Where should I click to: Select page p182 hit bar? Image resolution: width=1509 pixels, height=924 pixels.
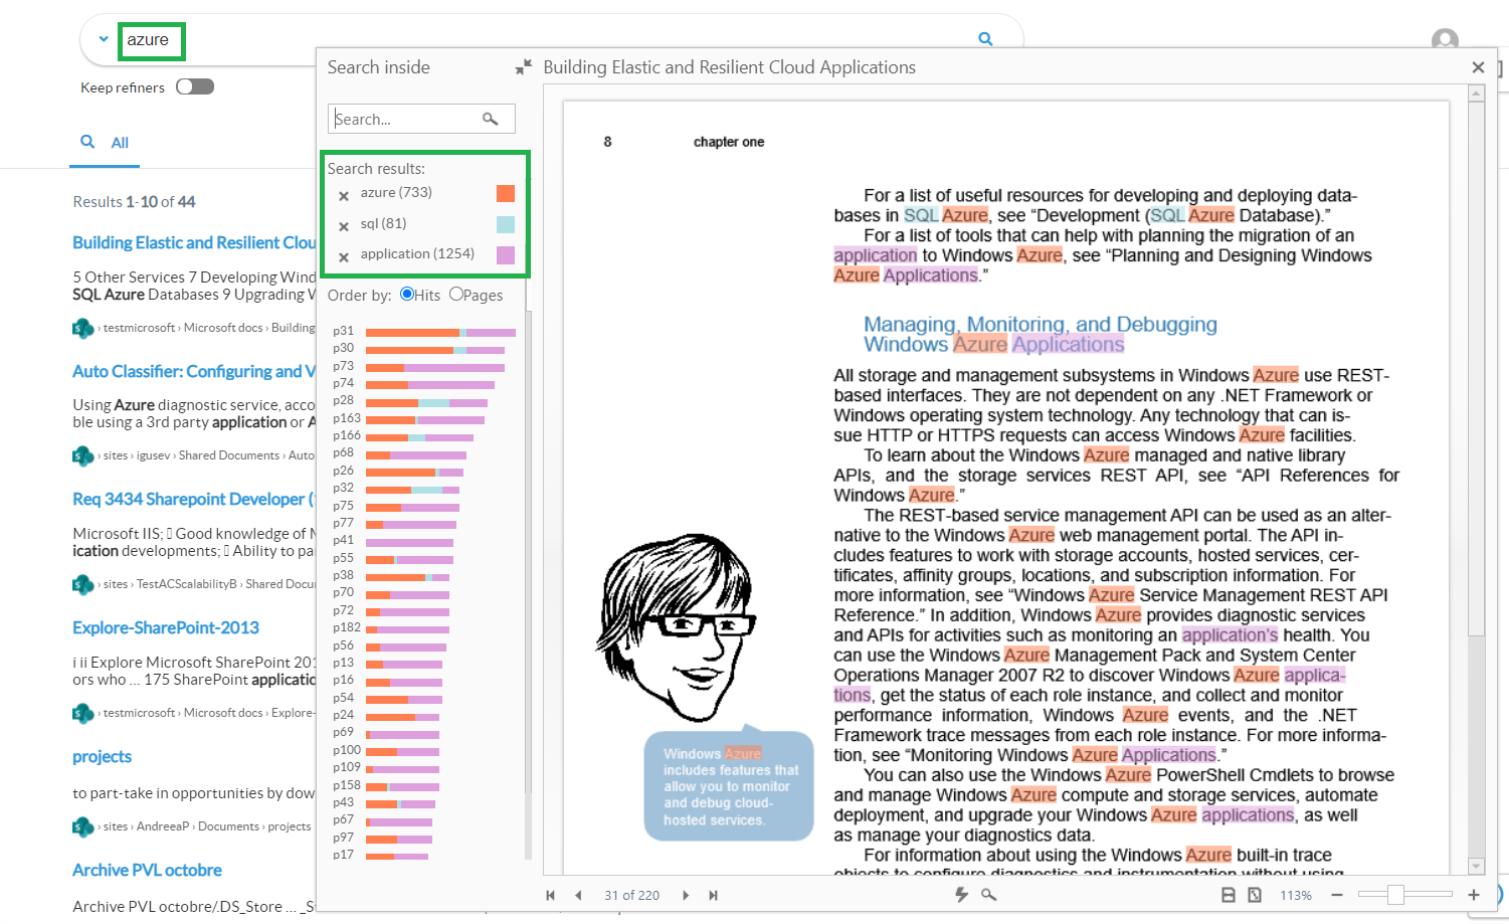tap(407, 630)
